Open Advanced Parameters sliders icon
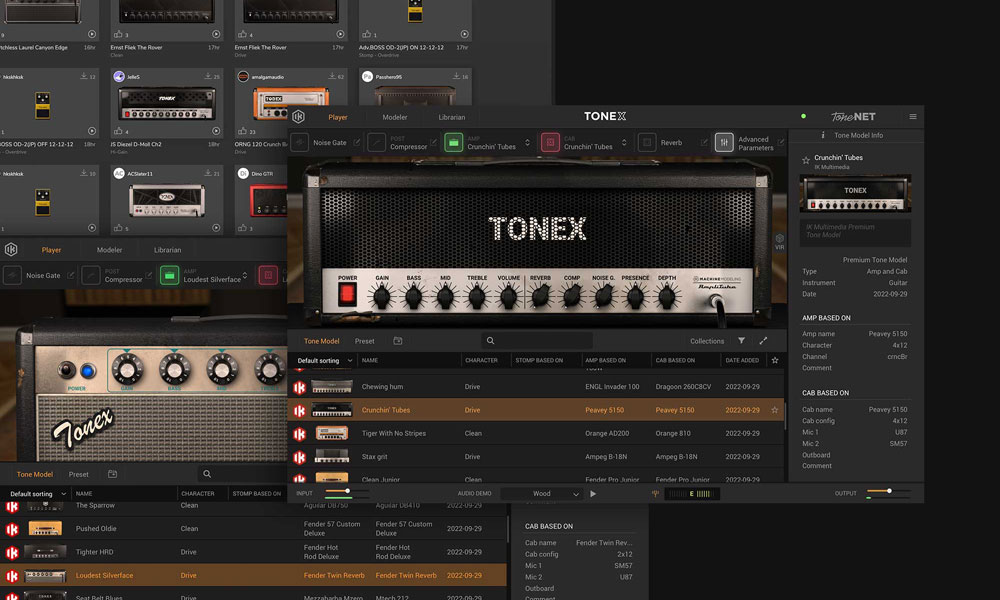1000x600 pixels. coord(724,143)
